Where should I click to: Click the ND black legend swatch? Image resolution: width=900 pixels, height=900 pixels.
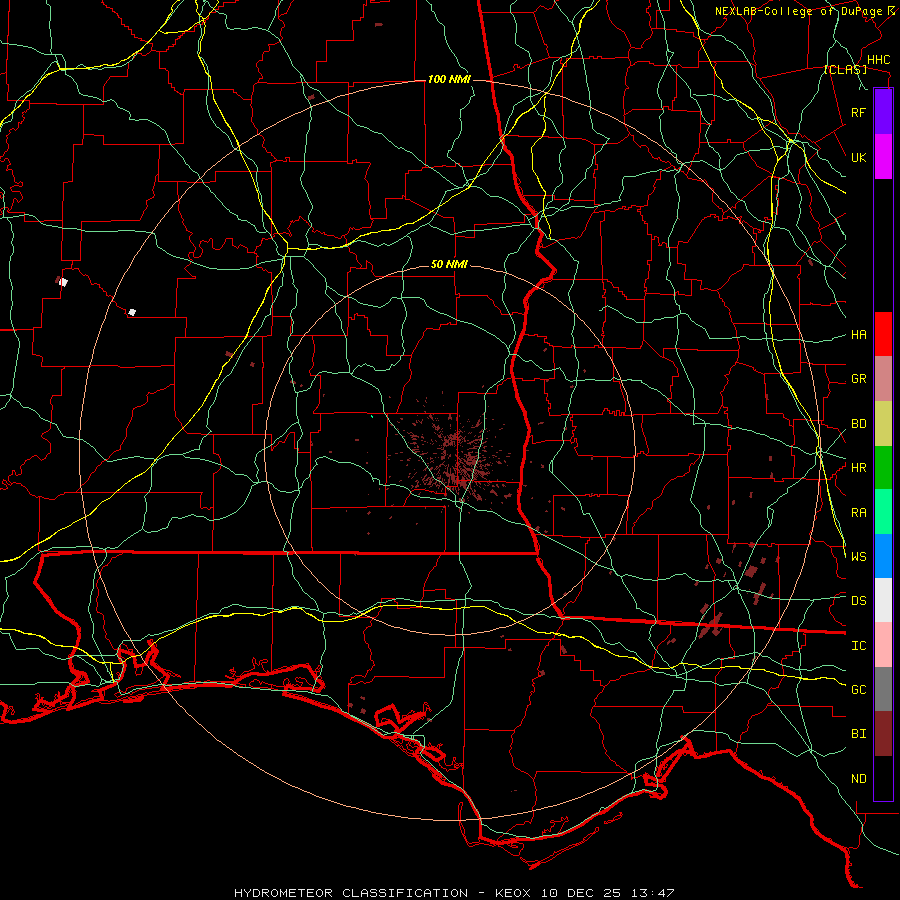pos(883,778)
